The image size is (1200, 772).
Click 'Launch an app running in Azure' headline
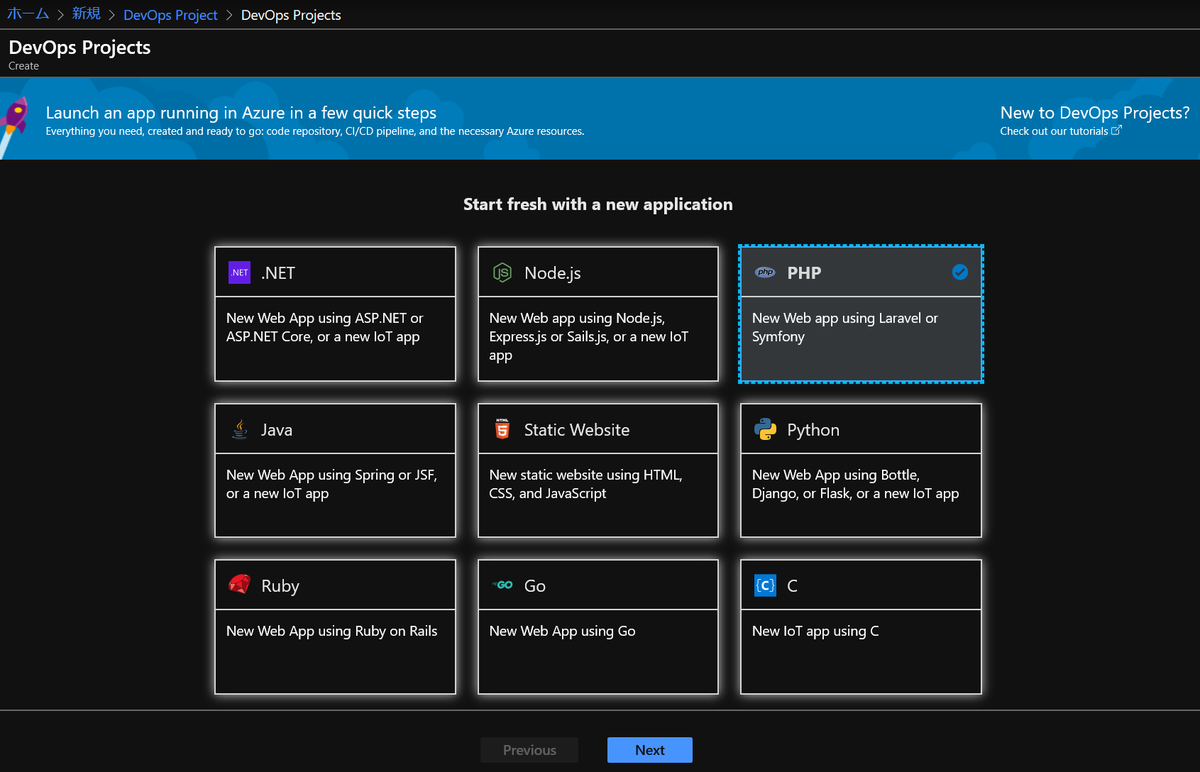click(241, 113)
